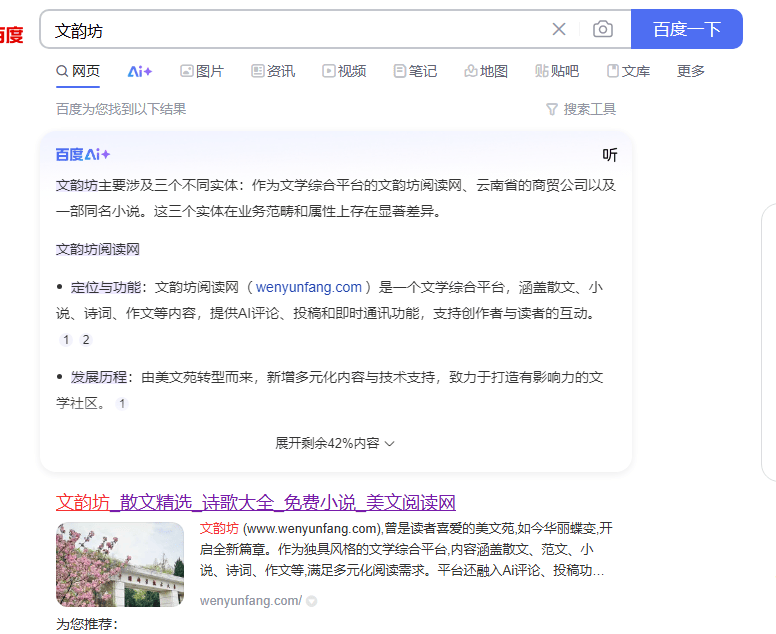
Task: Select the 网页 tab
Action: 78,71
